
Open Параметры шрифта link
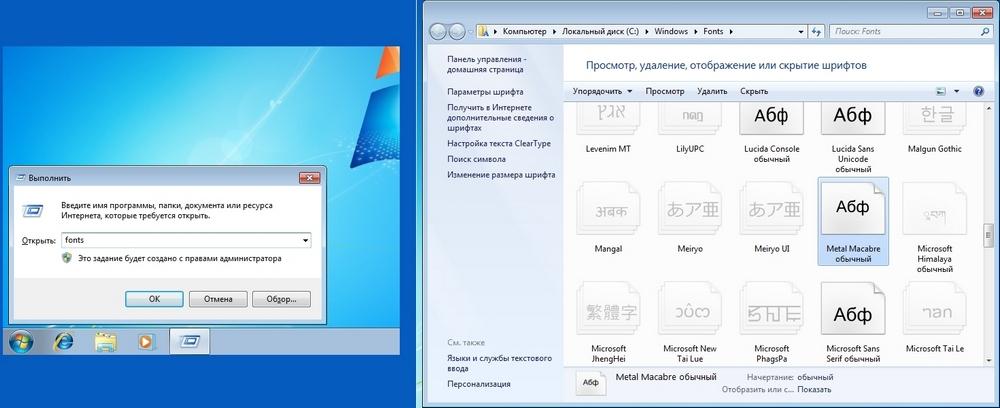(485, 91)
